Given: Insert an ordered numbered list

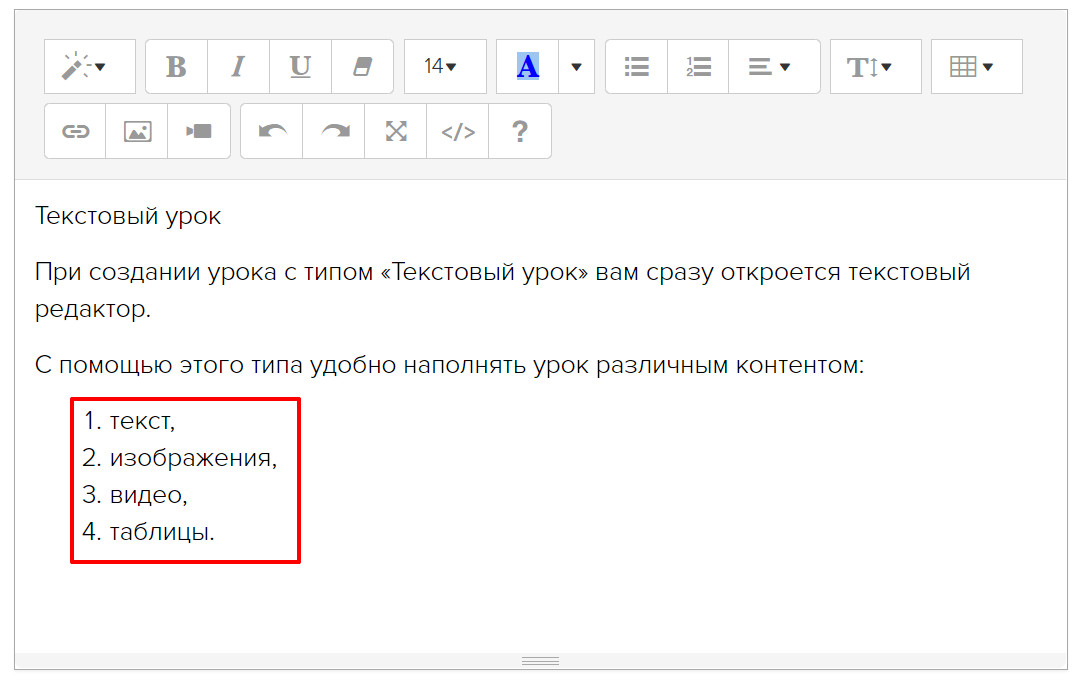Looking at the screenshot, I should tap(698, 67).
